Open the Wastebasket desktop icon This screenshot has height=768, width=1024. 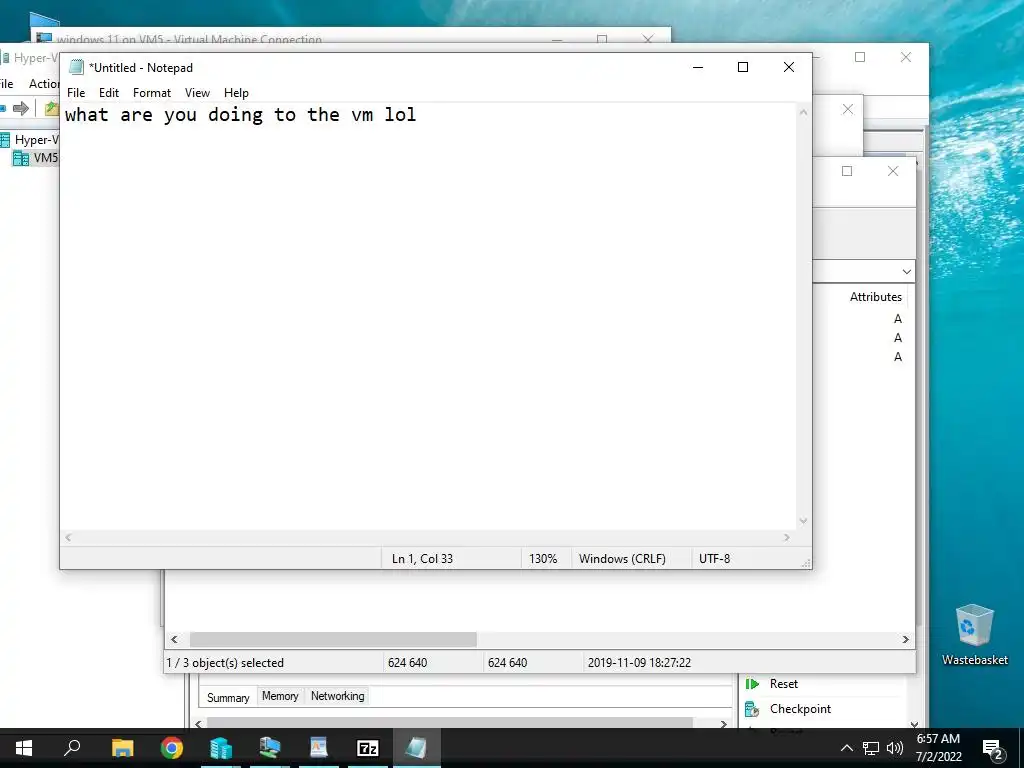[x=974, y=635]
